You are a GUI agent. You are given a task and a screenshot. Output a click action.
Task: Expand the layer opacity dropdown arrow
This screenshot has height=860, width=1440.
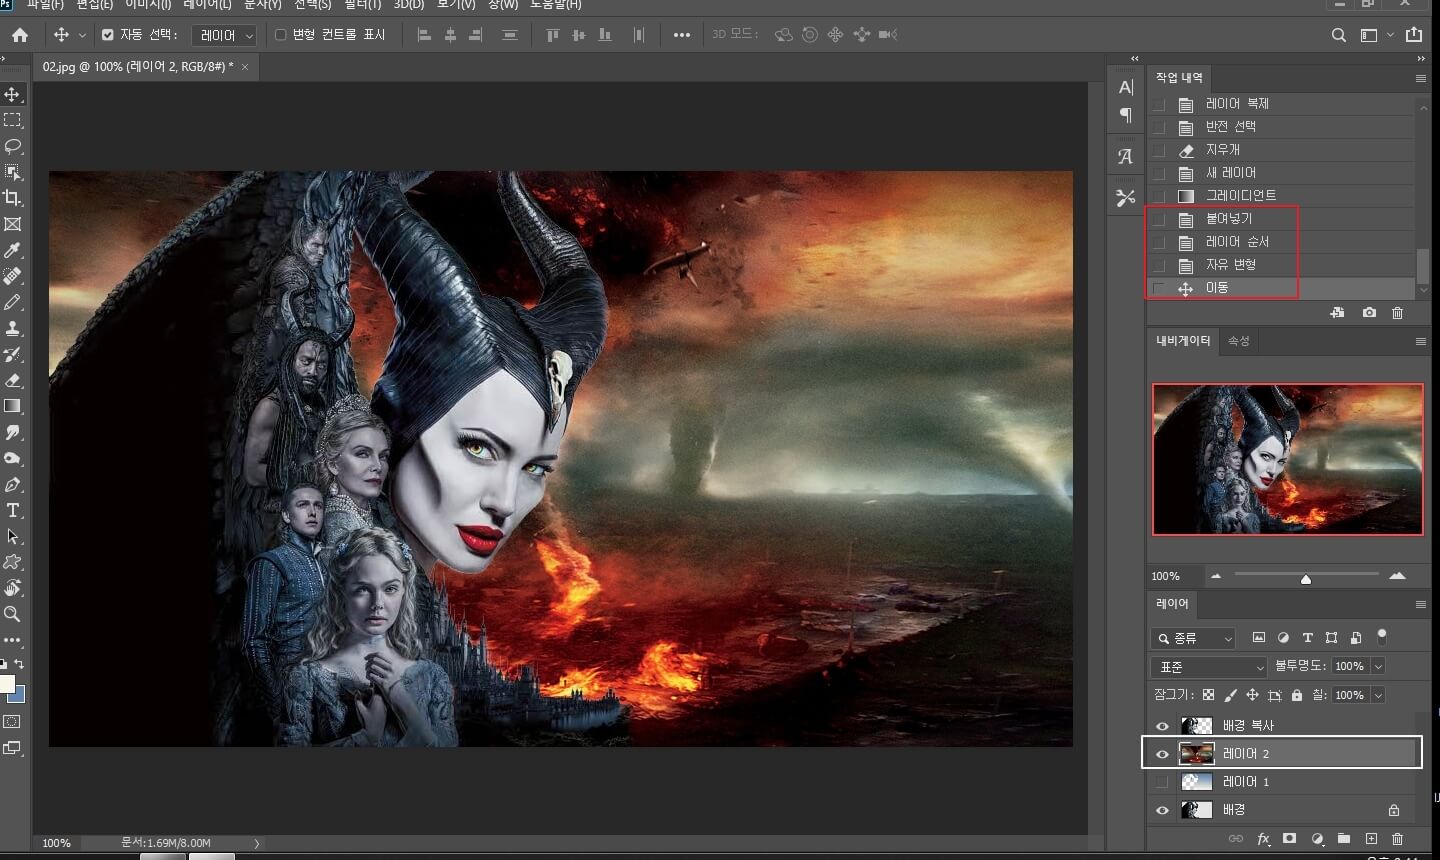tap(1379, 667)
